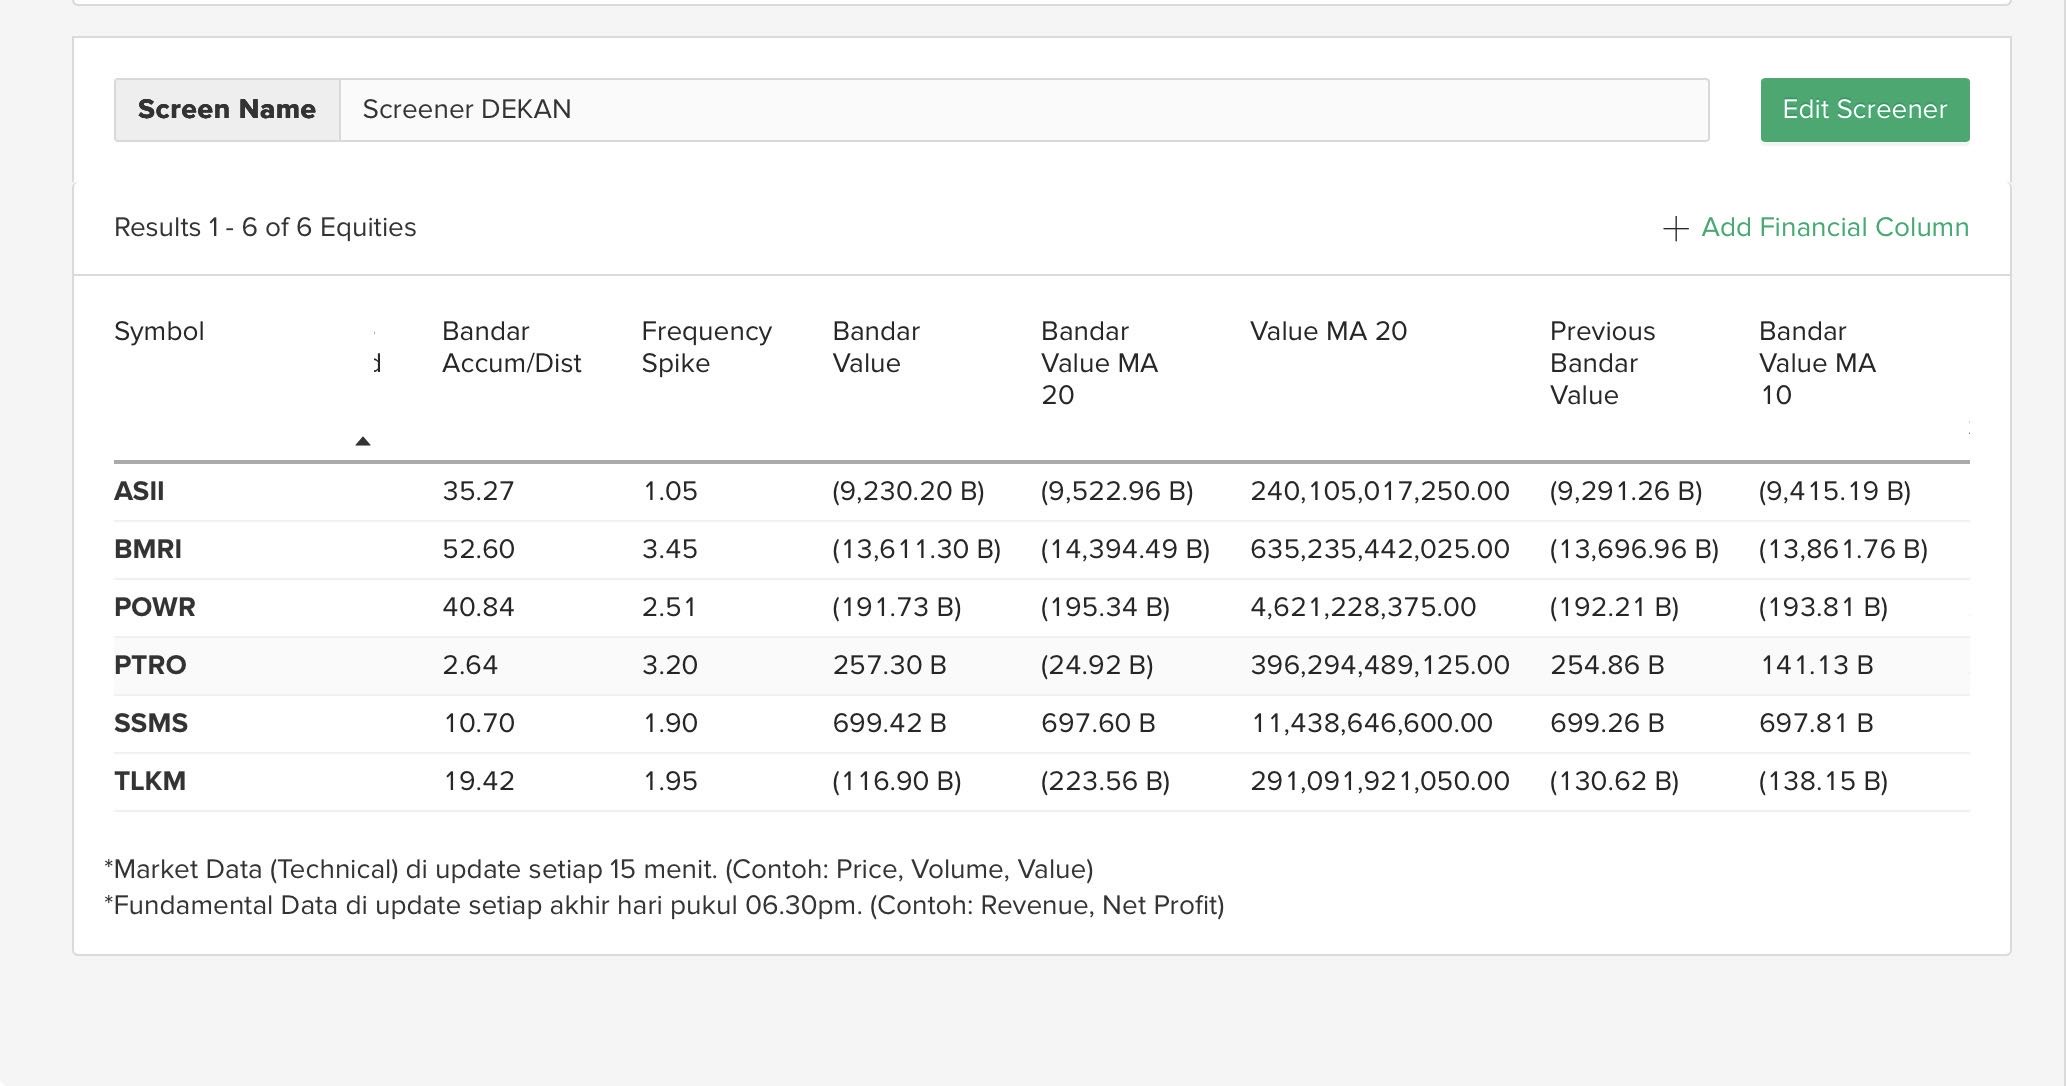Click the Bandar Value MA 10 header
2066x1086 pixels.
click(x=1816, y=363)
